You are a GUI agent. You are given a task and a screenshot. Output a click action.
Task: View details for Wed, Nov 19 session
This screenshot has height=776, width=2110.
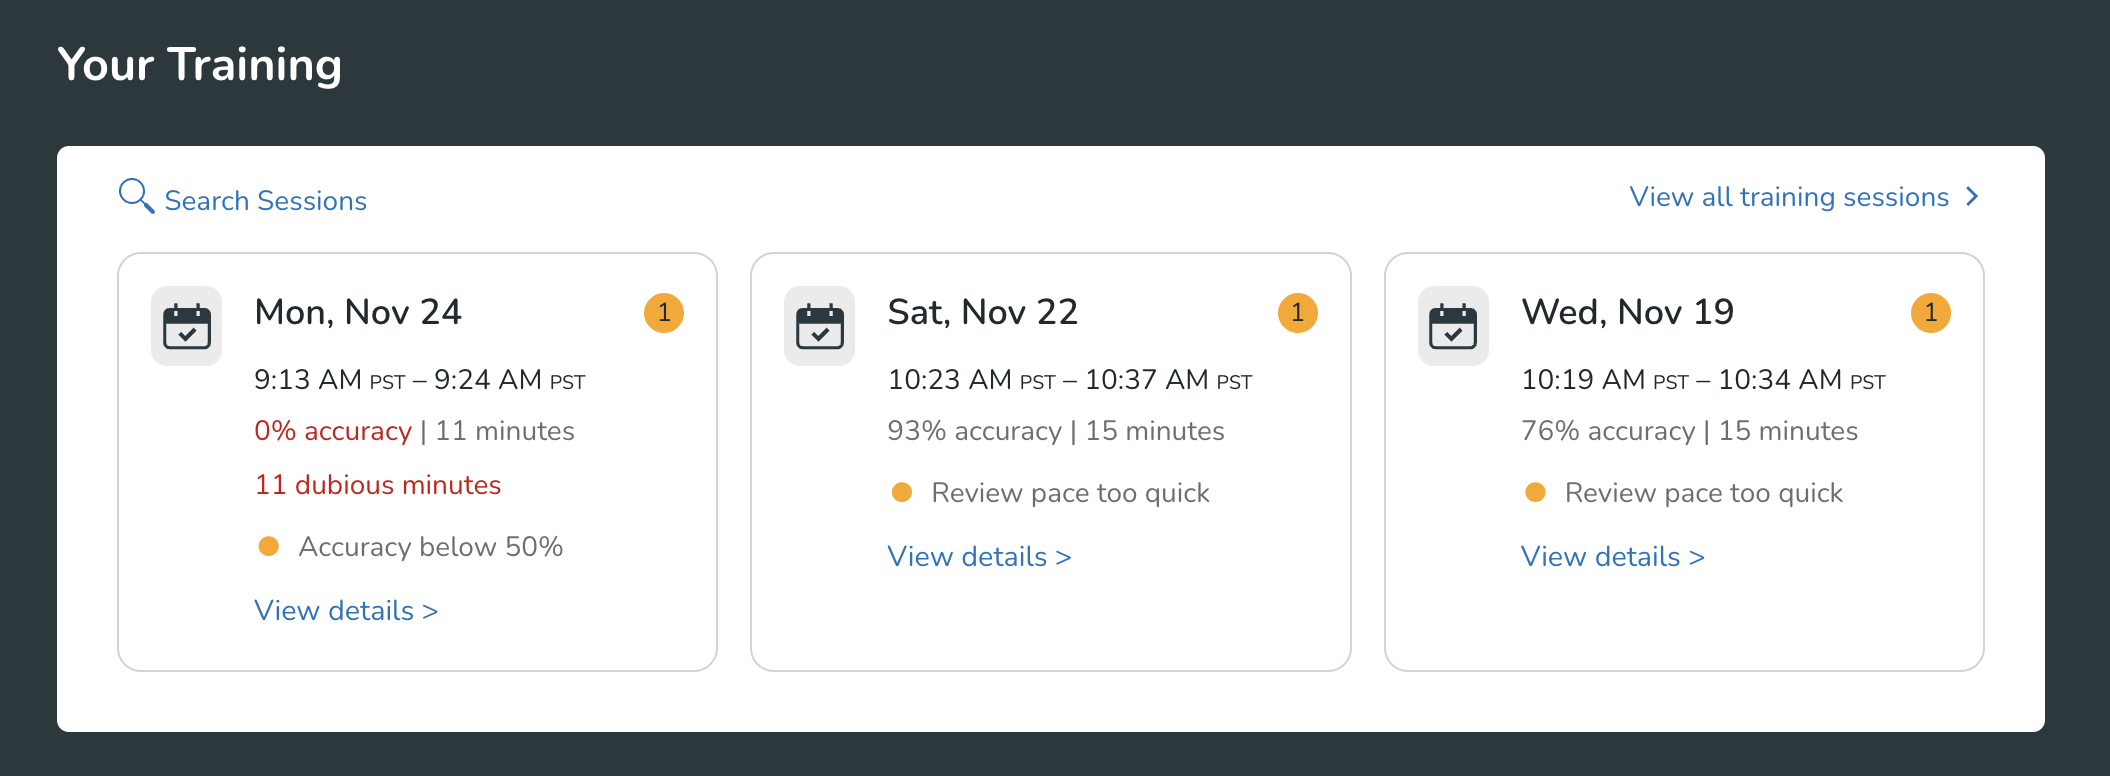pos(1612,557)
